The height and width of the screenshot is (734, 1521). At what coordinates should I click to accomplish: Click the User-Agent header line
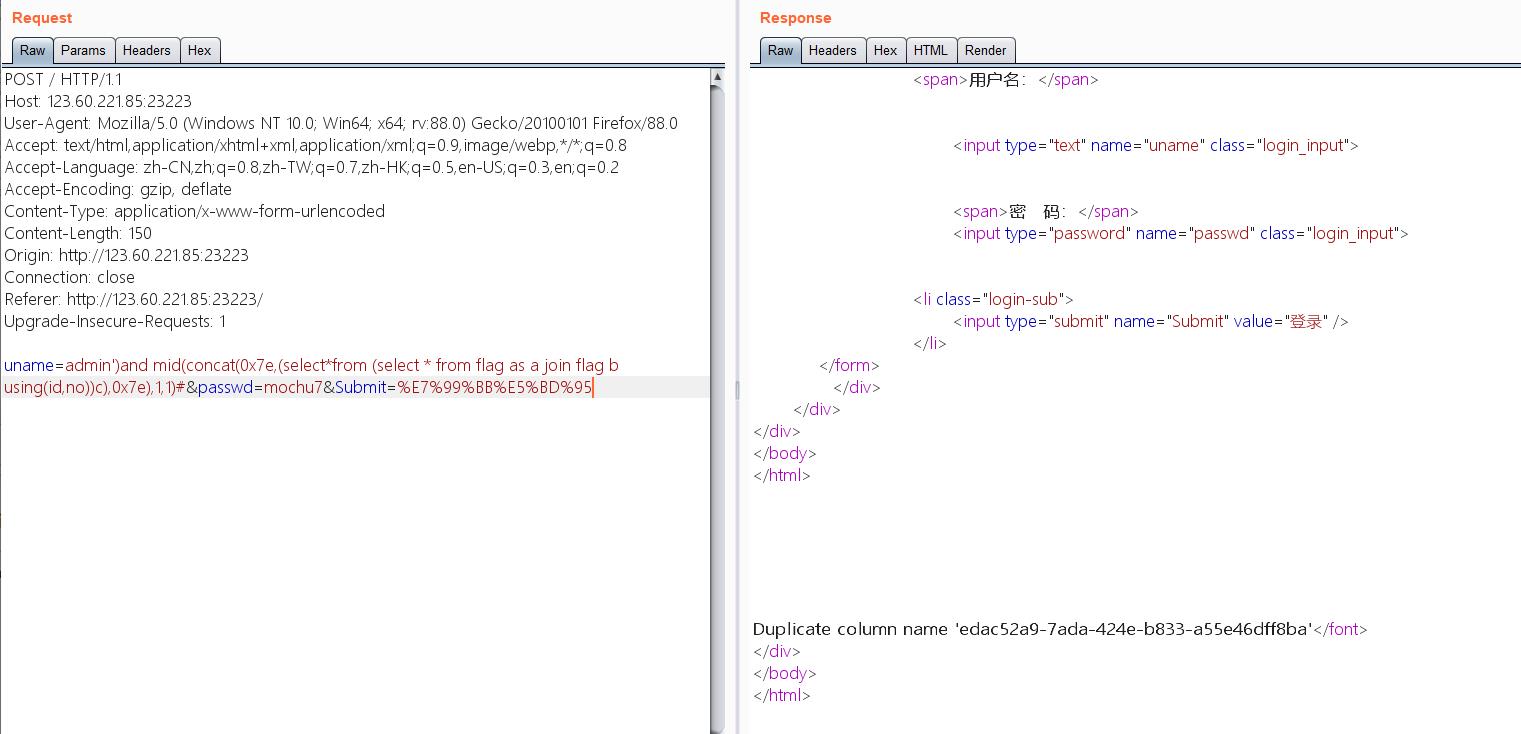(341, 123)
